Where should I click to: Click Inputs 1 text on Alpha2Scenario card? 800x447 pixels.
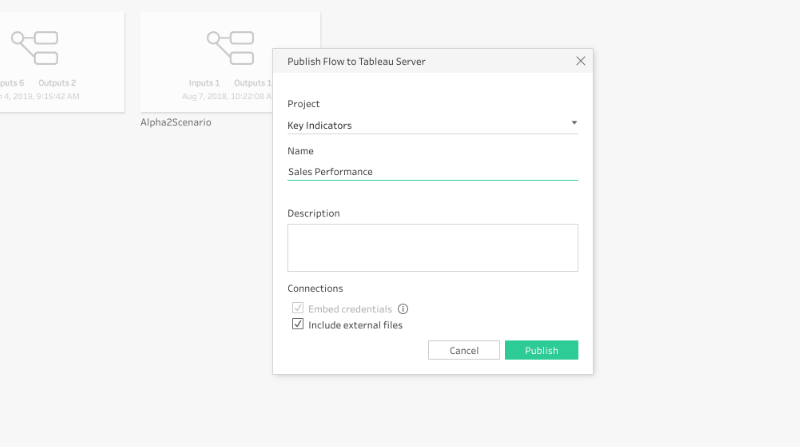click(204, 83)
